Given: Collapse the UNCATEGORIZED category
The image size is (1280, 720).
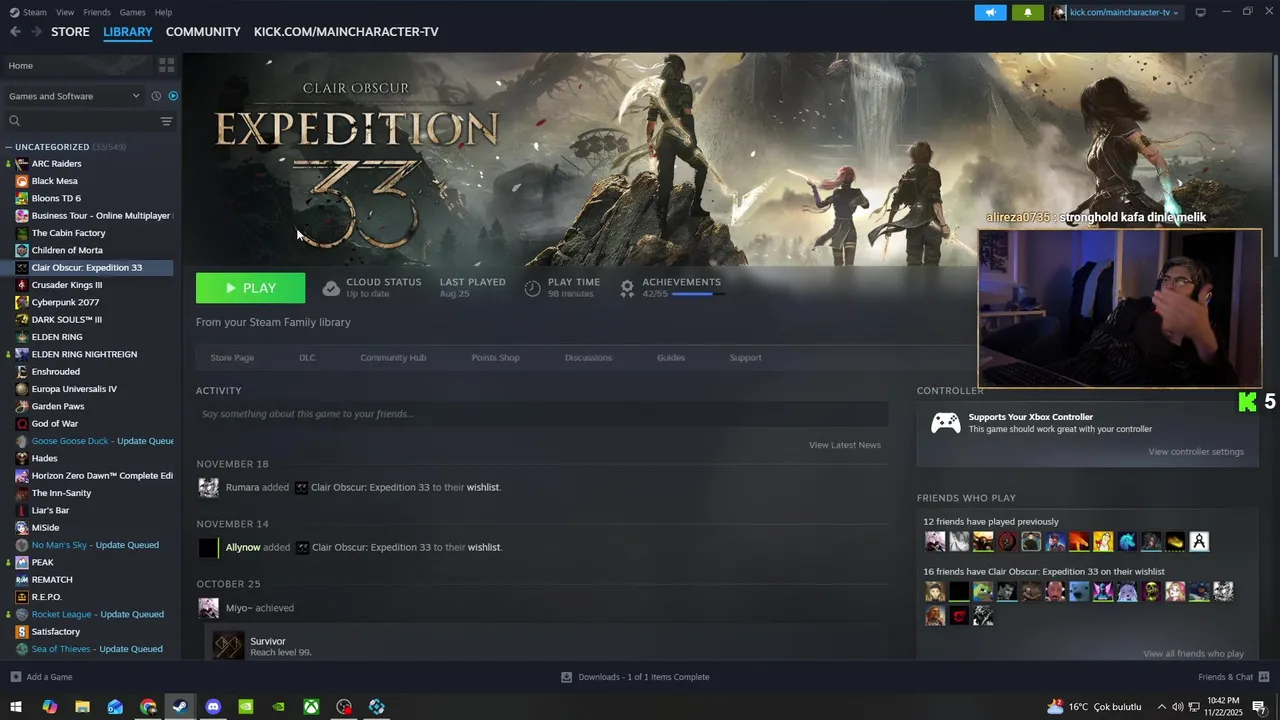Looking at the screenshot, I should (x=8, y=147).
